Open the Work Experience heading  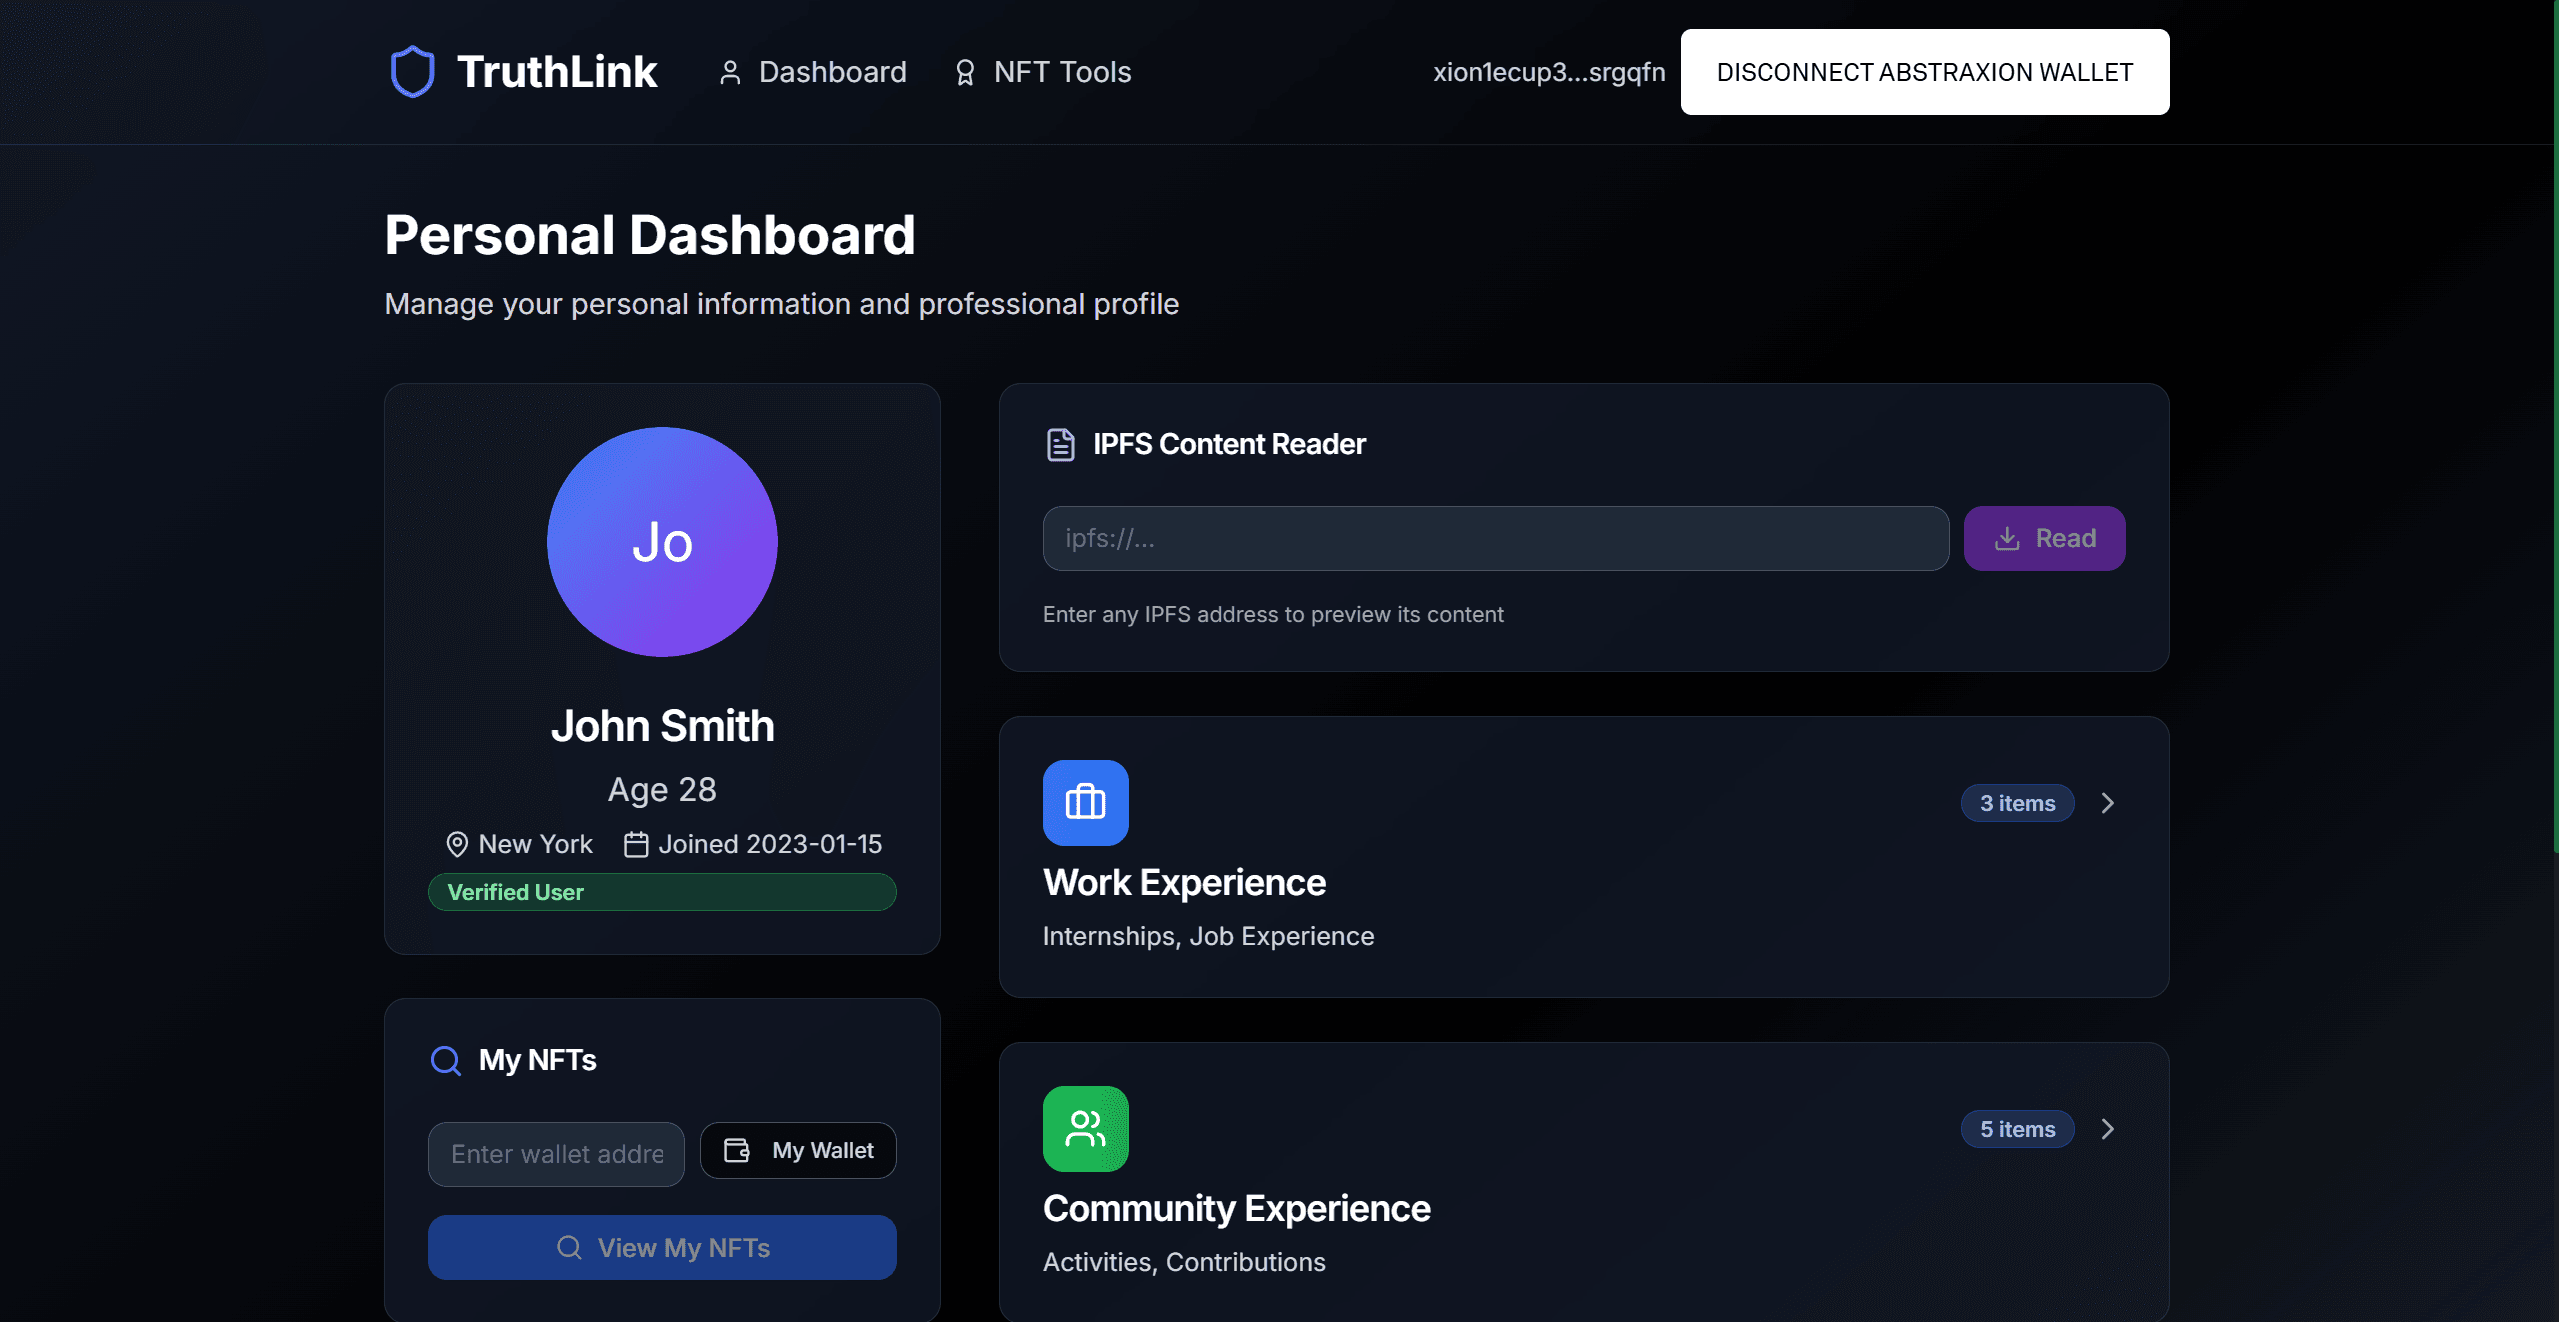point(1184,883)
